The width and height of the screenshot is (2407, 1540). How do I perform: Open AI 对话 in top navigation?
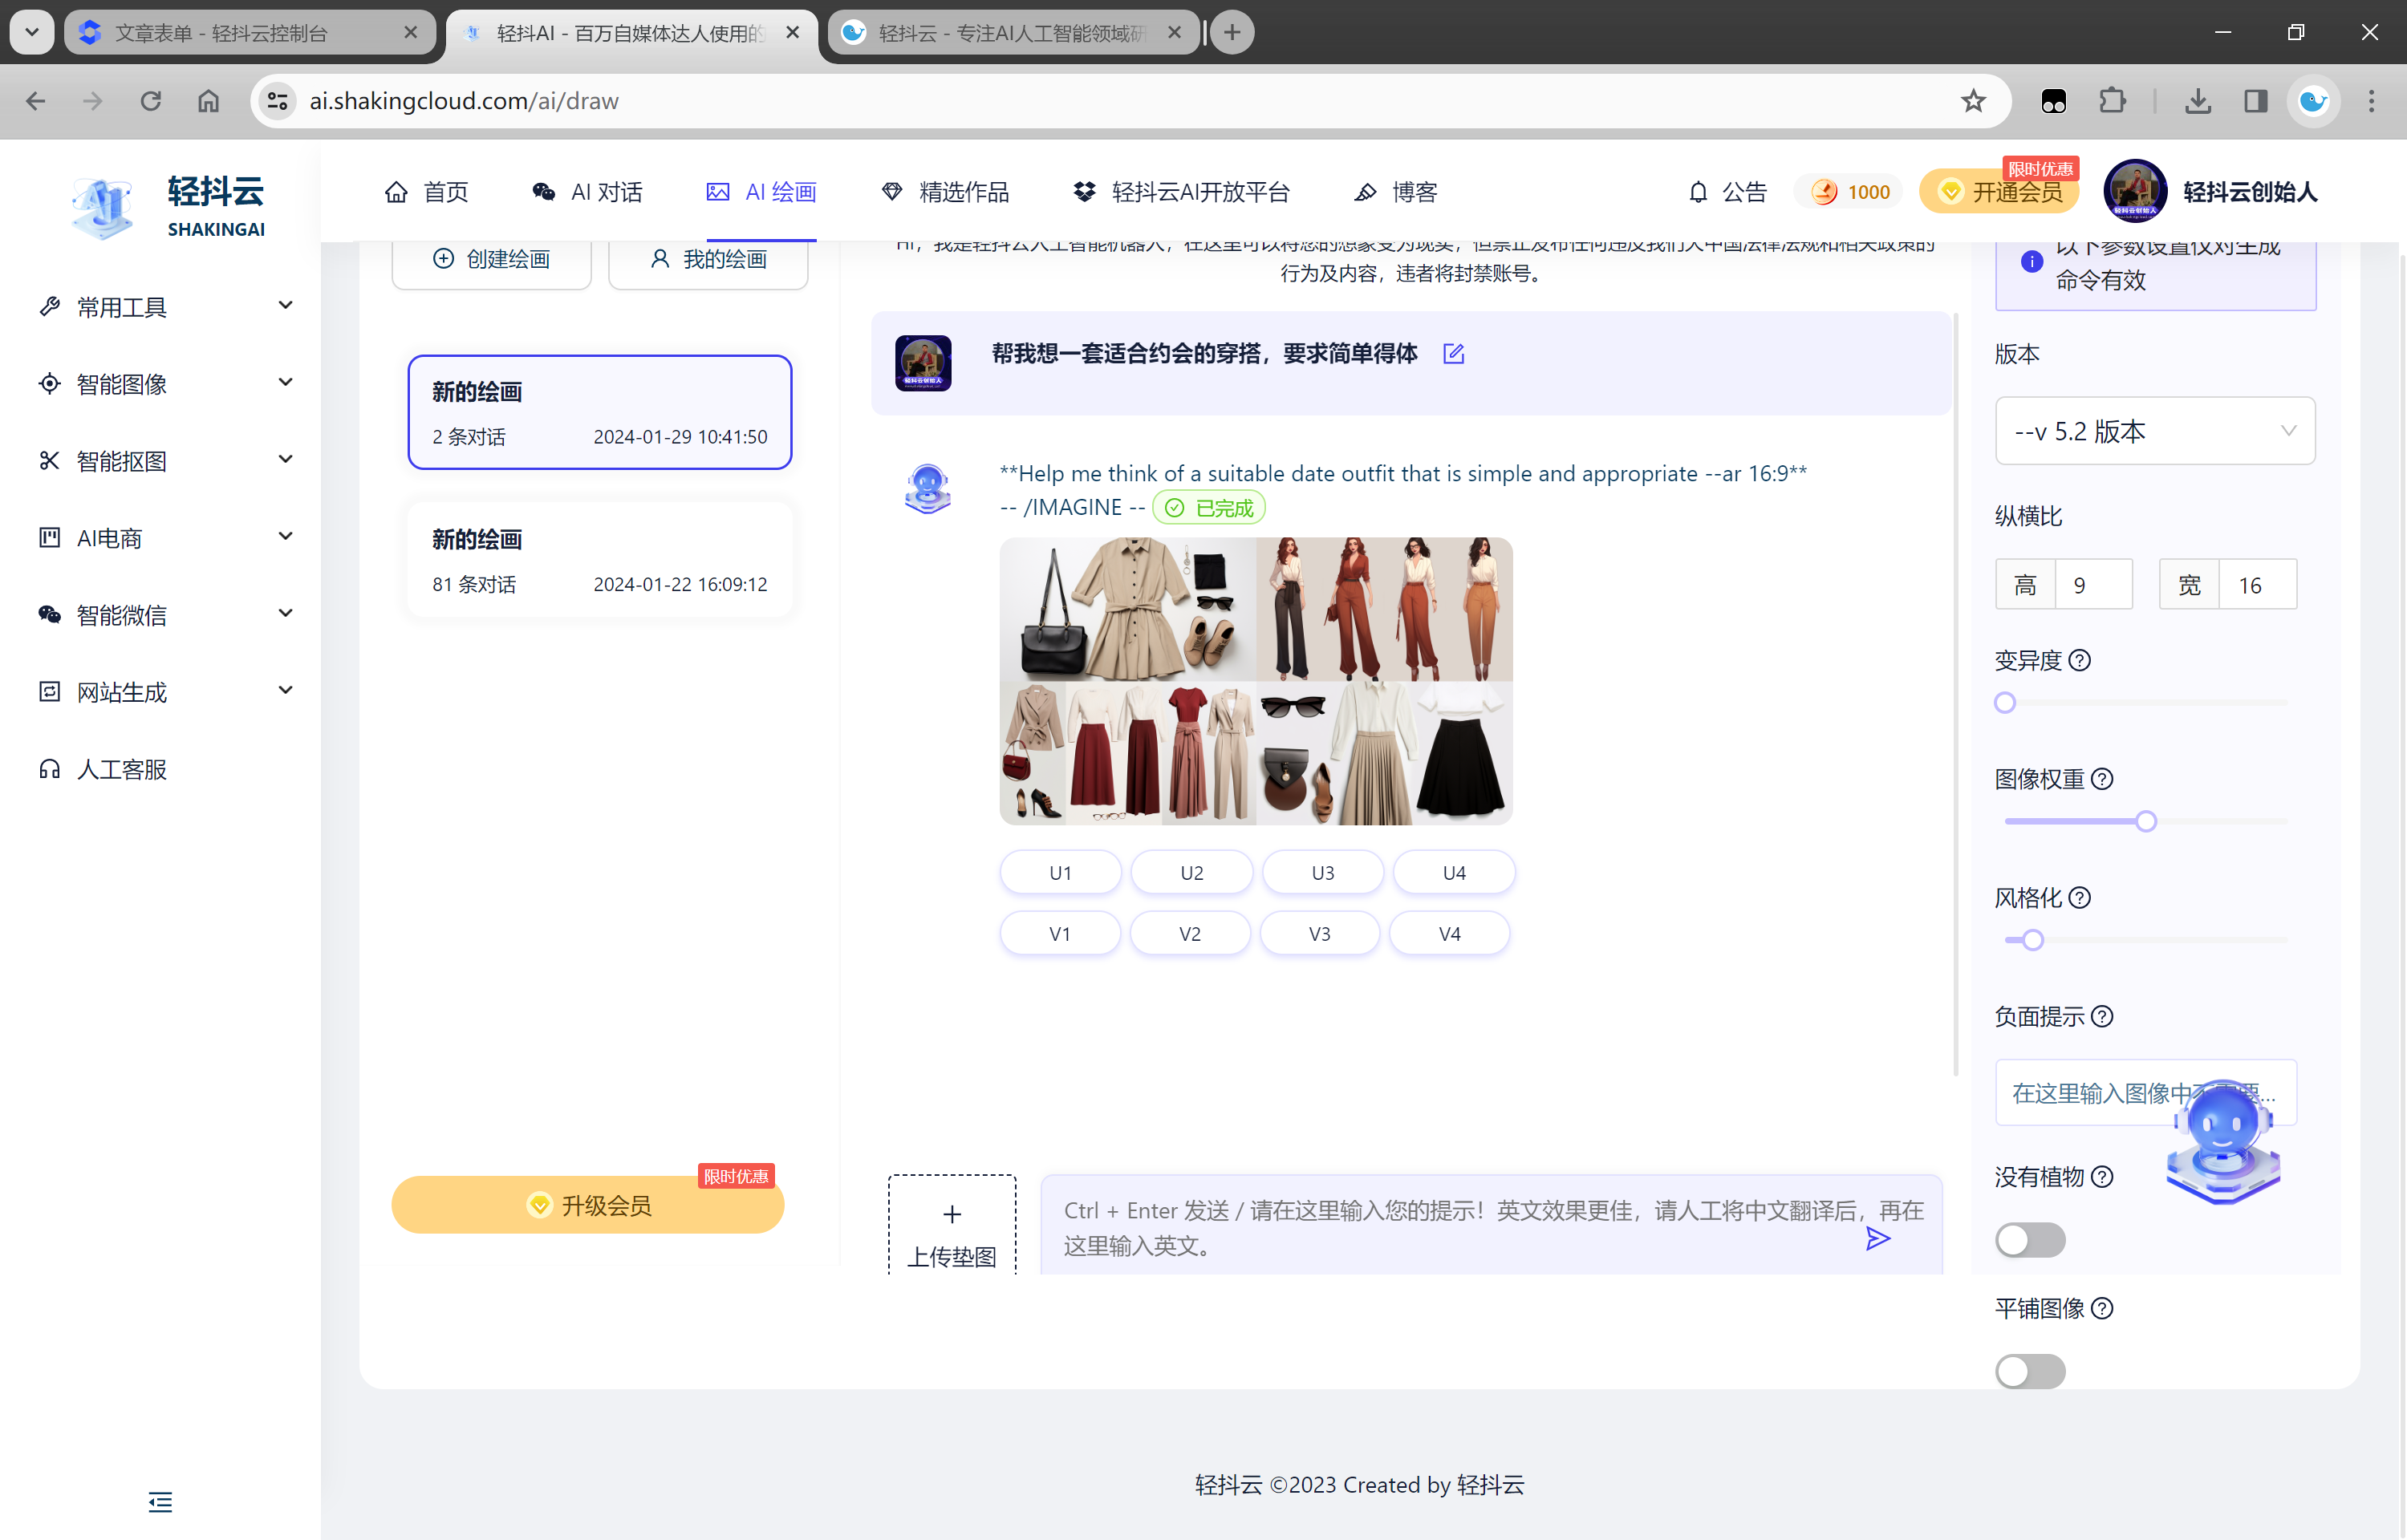[587, 192]
